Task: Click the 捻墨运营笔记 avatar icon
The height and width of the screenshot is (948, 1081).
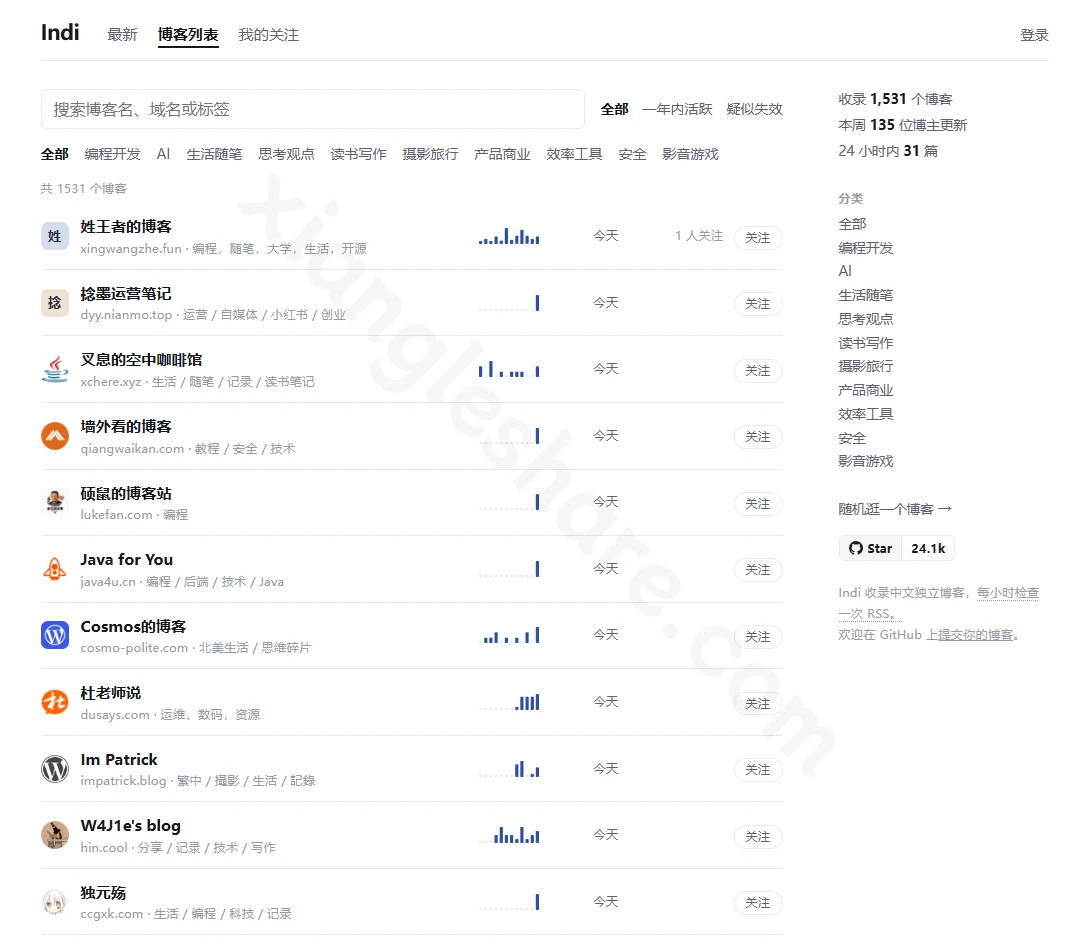Action: (54, 303)
